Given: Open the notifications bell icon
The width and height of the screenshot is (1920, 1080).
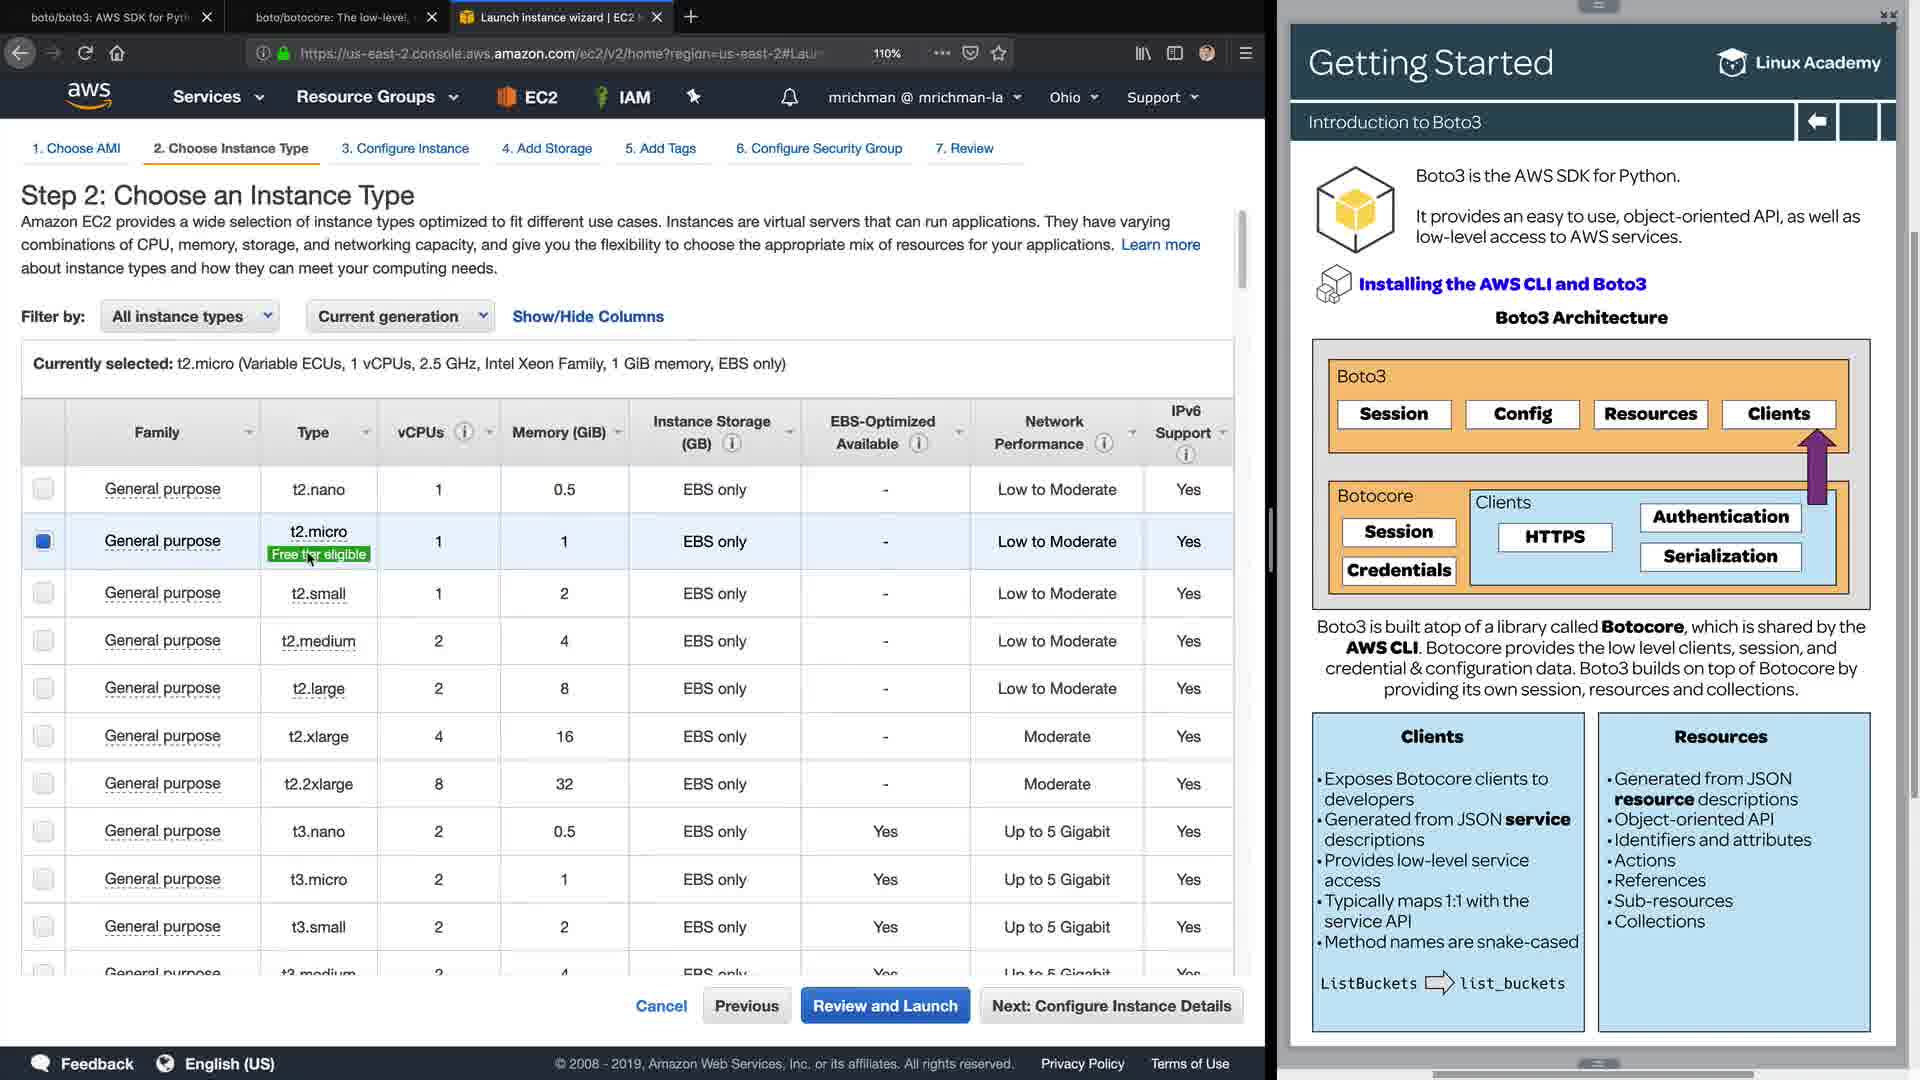Looking at the screenshot, I should (789, 97).
